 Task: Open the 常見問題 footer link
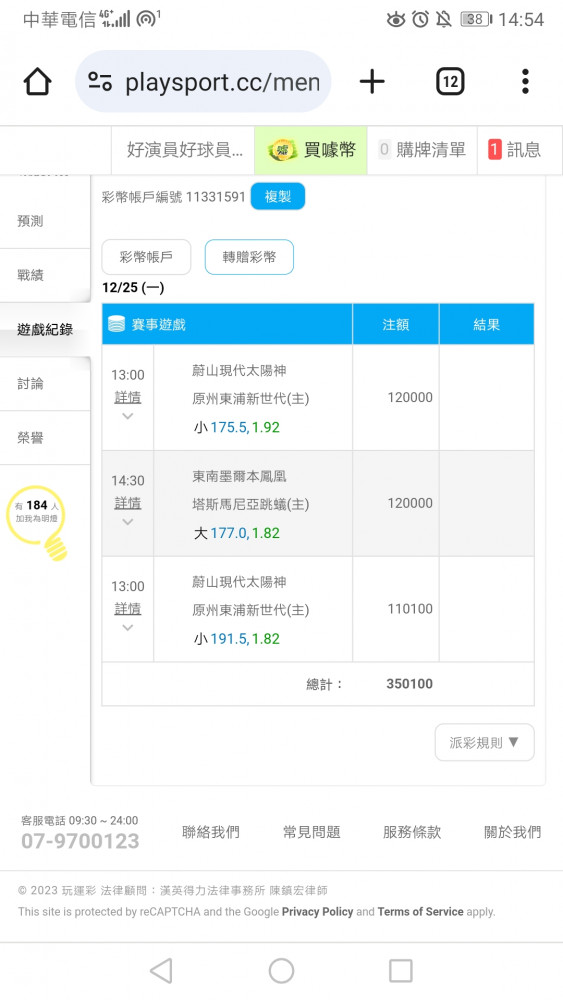tap(311, 832)
